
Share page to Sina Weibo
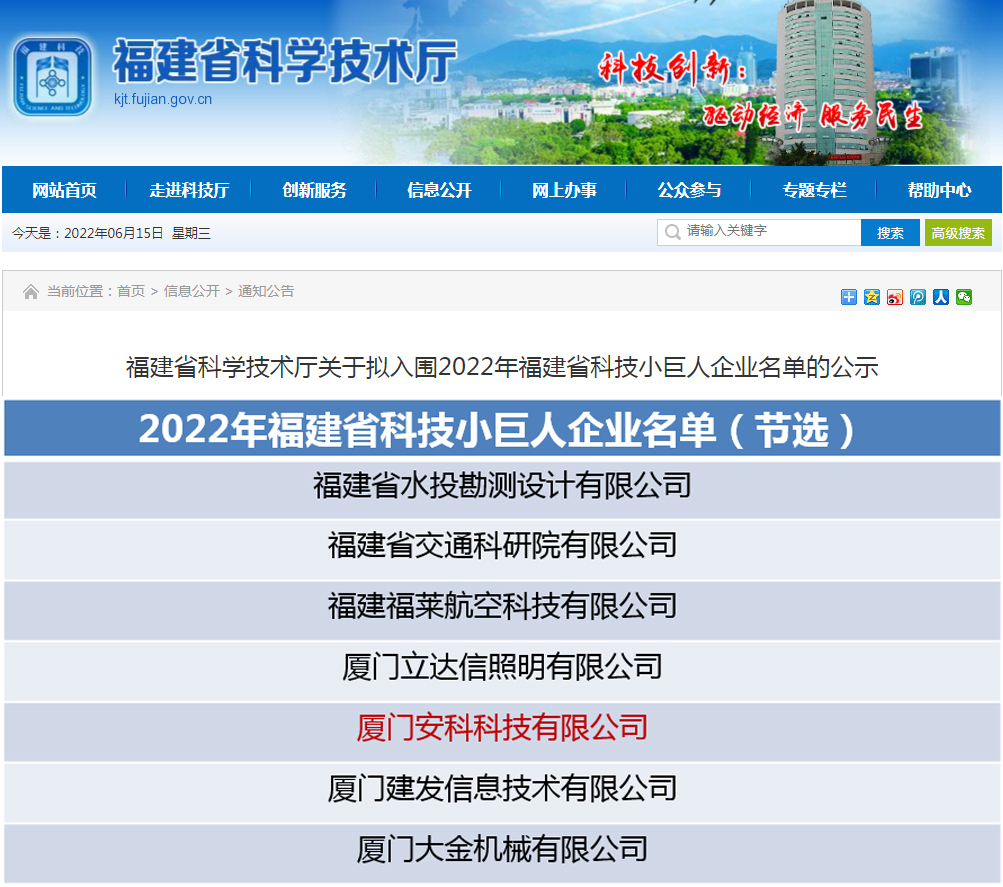point(895,296)
